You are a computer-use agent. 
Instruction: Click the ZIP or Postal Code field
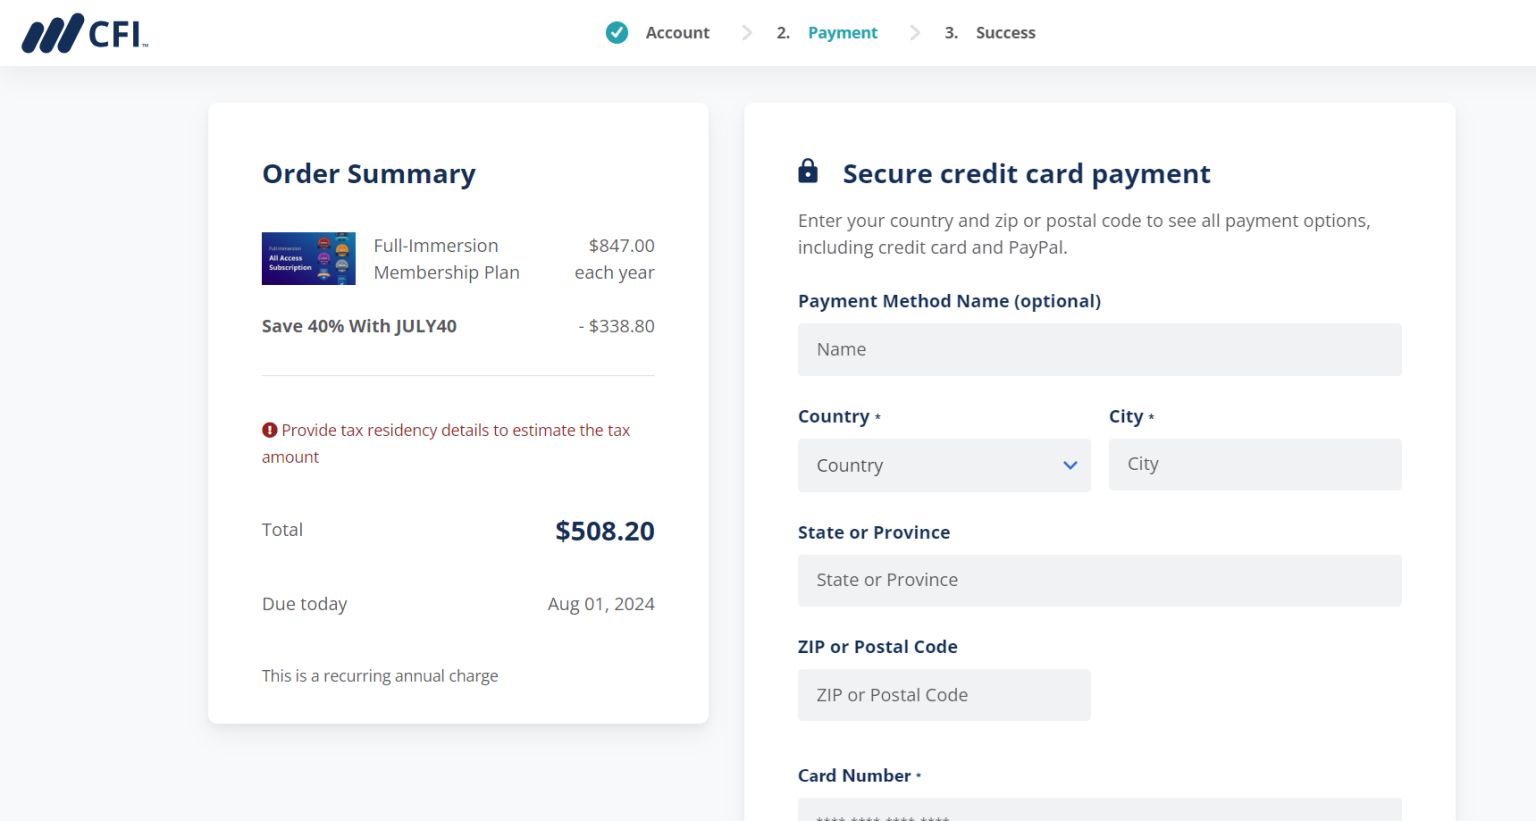pos(943,694)
